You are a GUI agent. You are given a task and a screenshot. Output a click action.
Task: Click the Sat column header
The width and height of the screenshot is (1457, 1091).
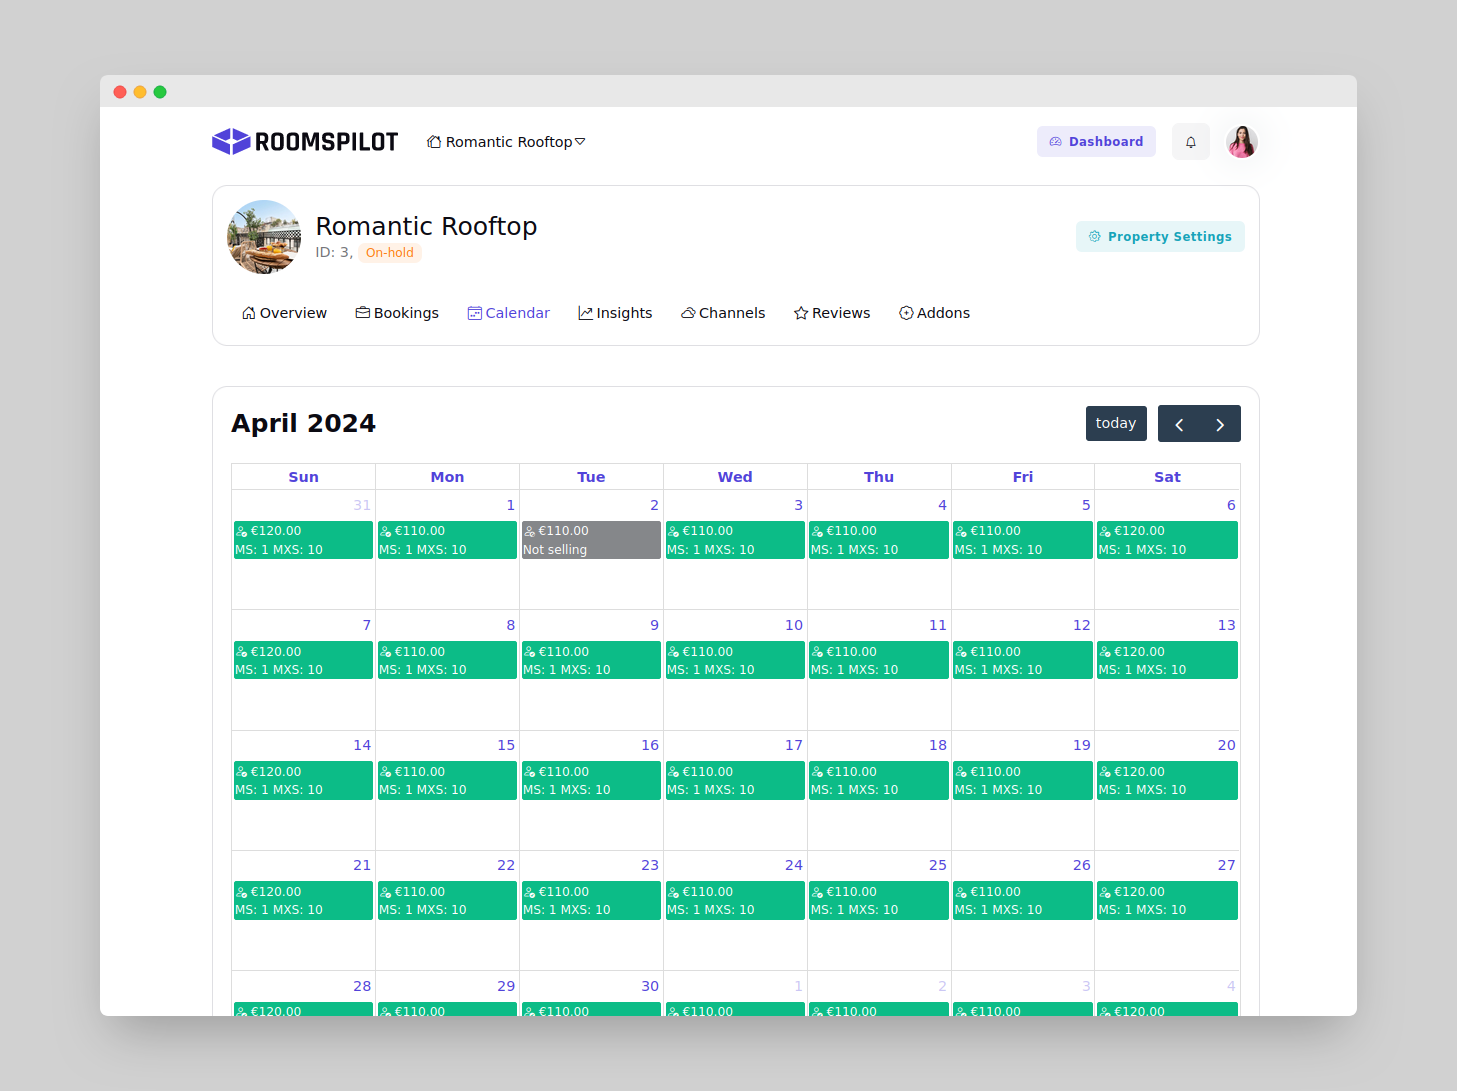coord(1167,477)
